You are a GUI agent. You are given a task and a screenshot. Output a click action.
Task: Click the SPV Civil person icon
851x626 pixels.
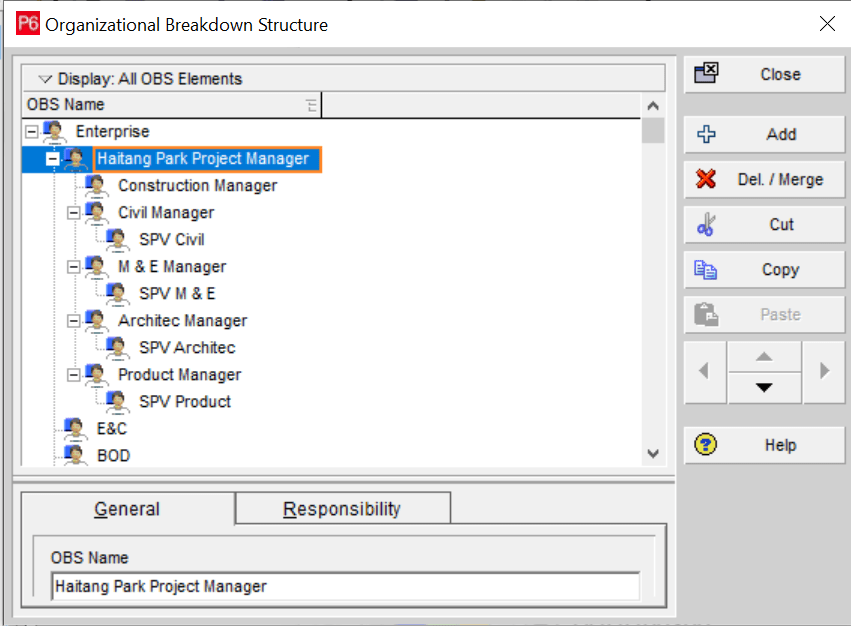[x=117, y=239]
